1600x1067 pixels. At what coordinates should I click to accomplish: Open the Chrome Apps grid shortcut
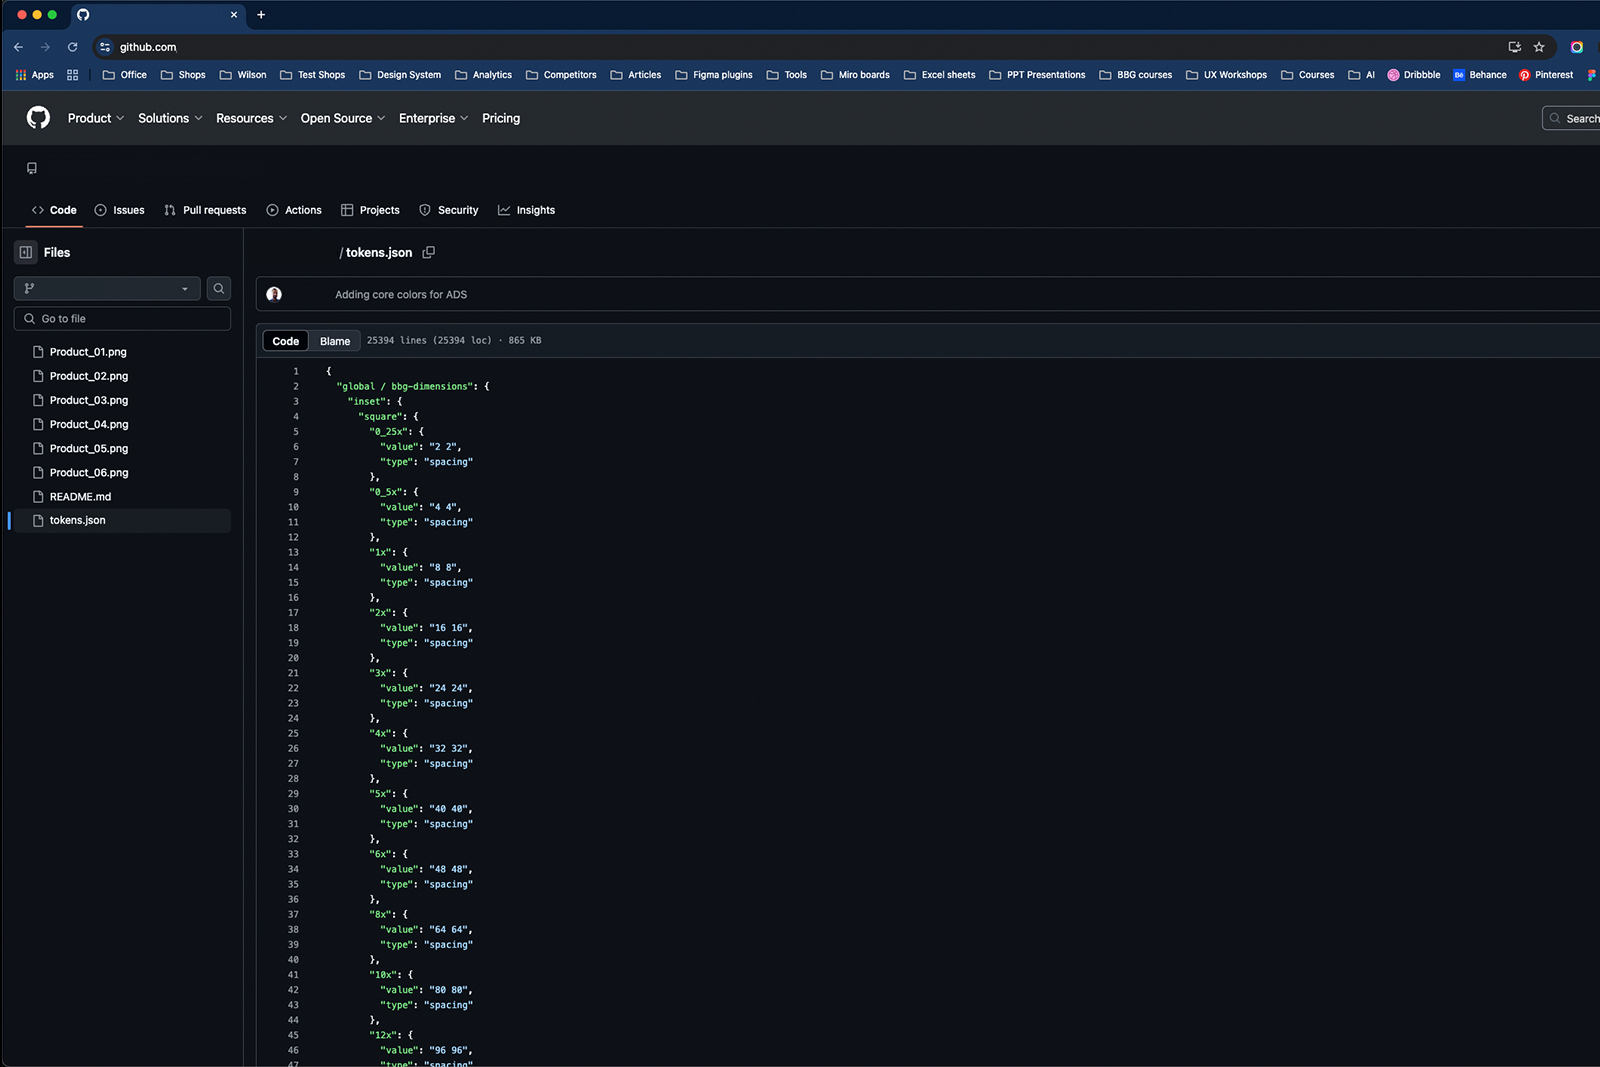pyautogui.click(x=34, y=75)
